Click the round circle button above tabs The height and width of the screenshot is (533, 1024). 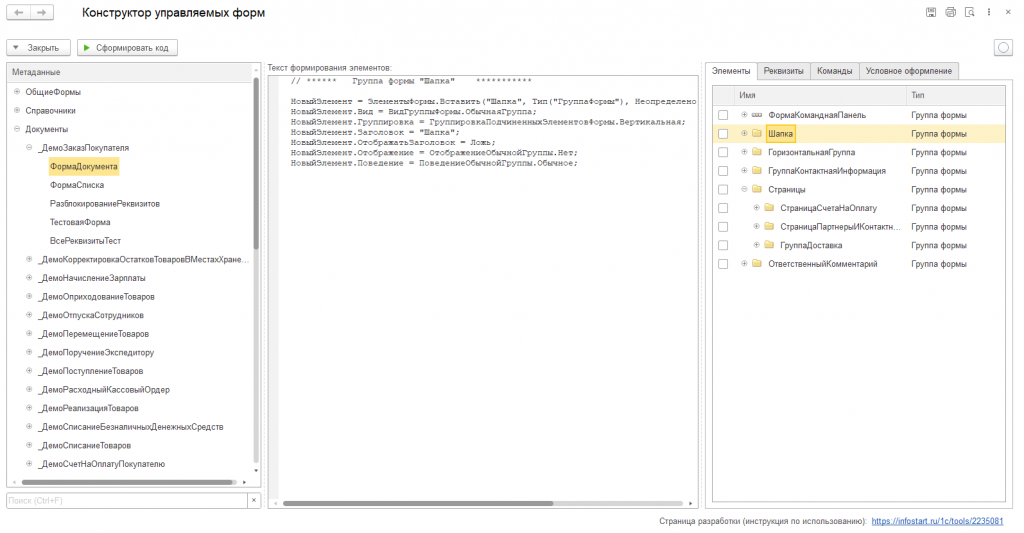tap(1003, 47)
